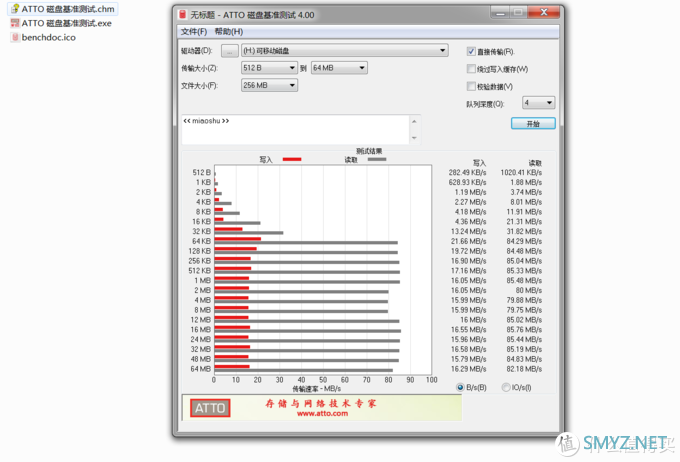Minimize the ATTO benchmark window
Image resolution: width=680 pixels, height=462 pixels.
[x=500, y=13]
